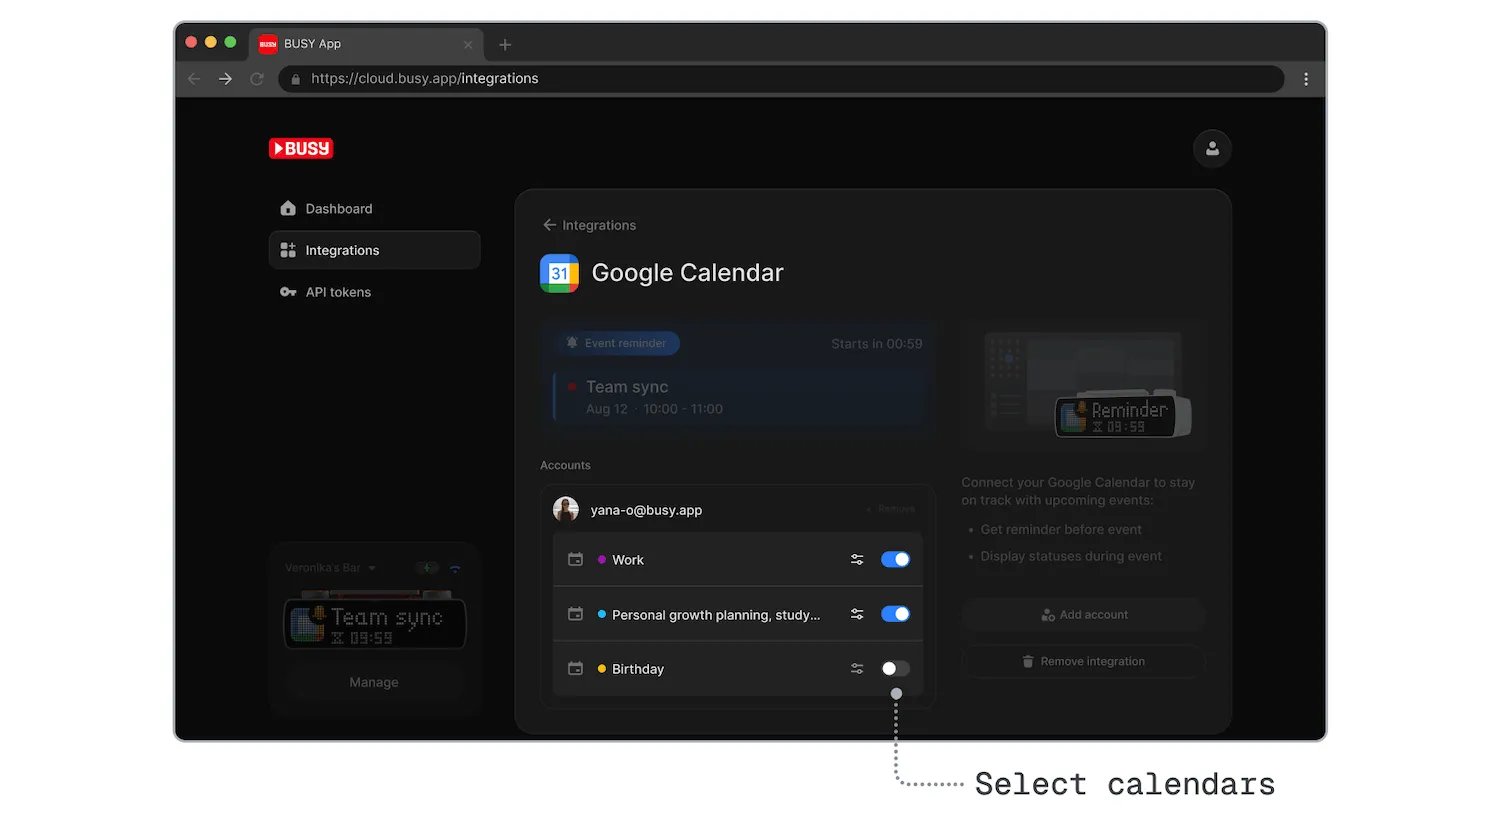1500x825 pixels.
Task: Click the yana-o@busy.app account avatar
Action: pyautogui.click(x=566, y=509)
